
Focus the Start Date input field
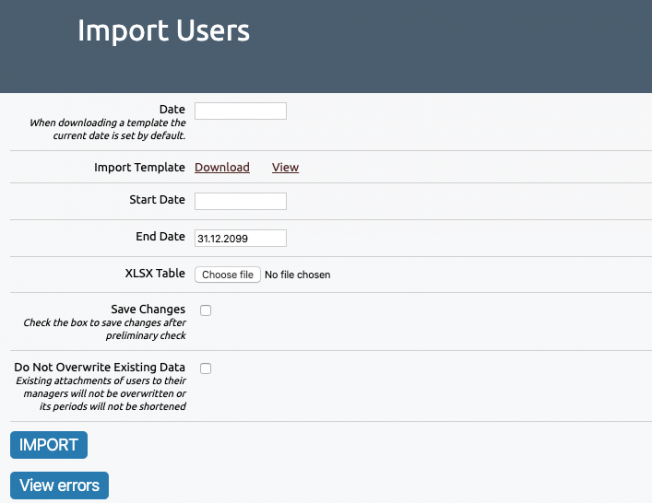click(240, 201)
